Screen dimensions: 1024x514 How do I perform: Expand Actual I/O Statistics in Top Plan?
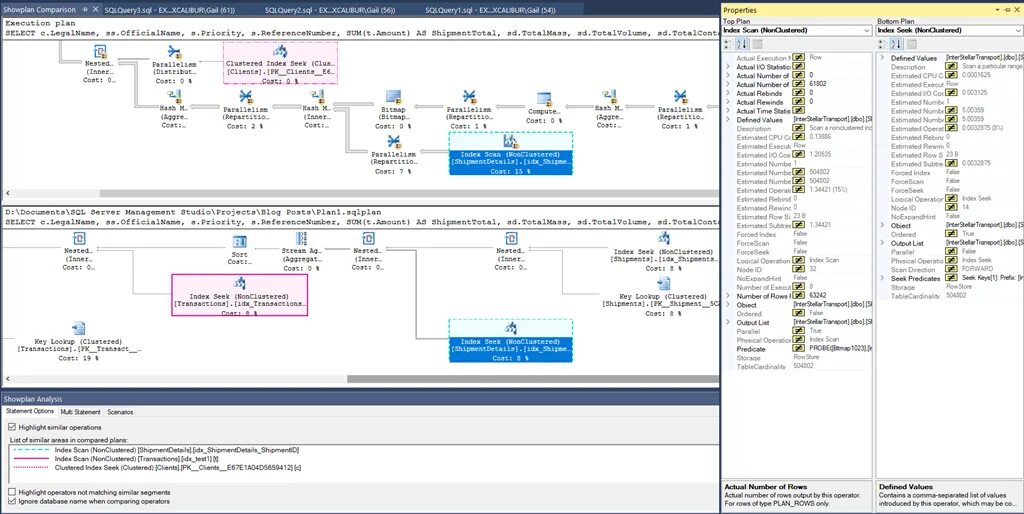(728, 67)
